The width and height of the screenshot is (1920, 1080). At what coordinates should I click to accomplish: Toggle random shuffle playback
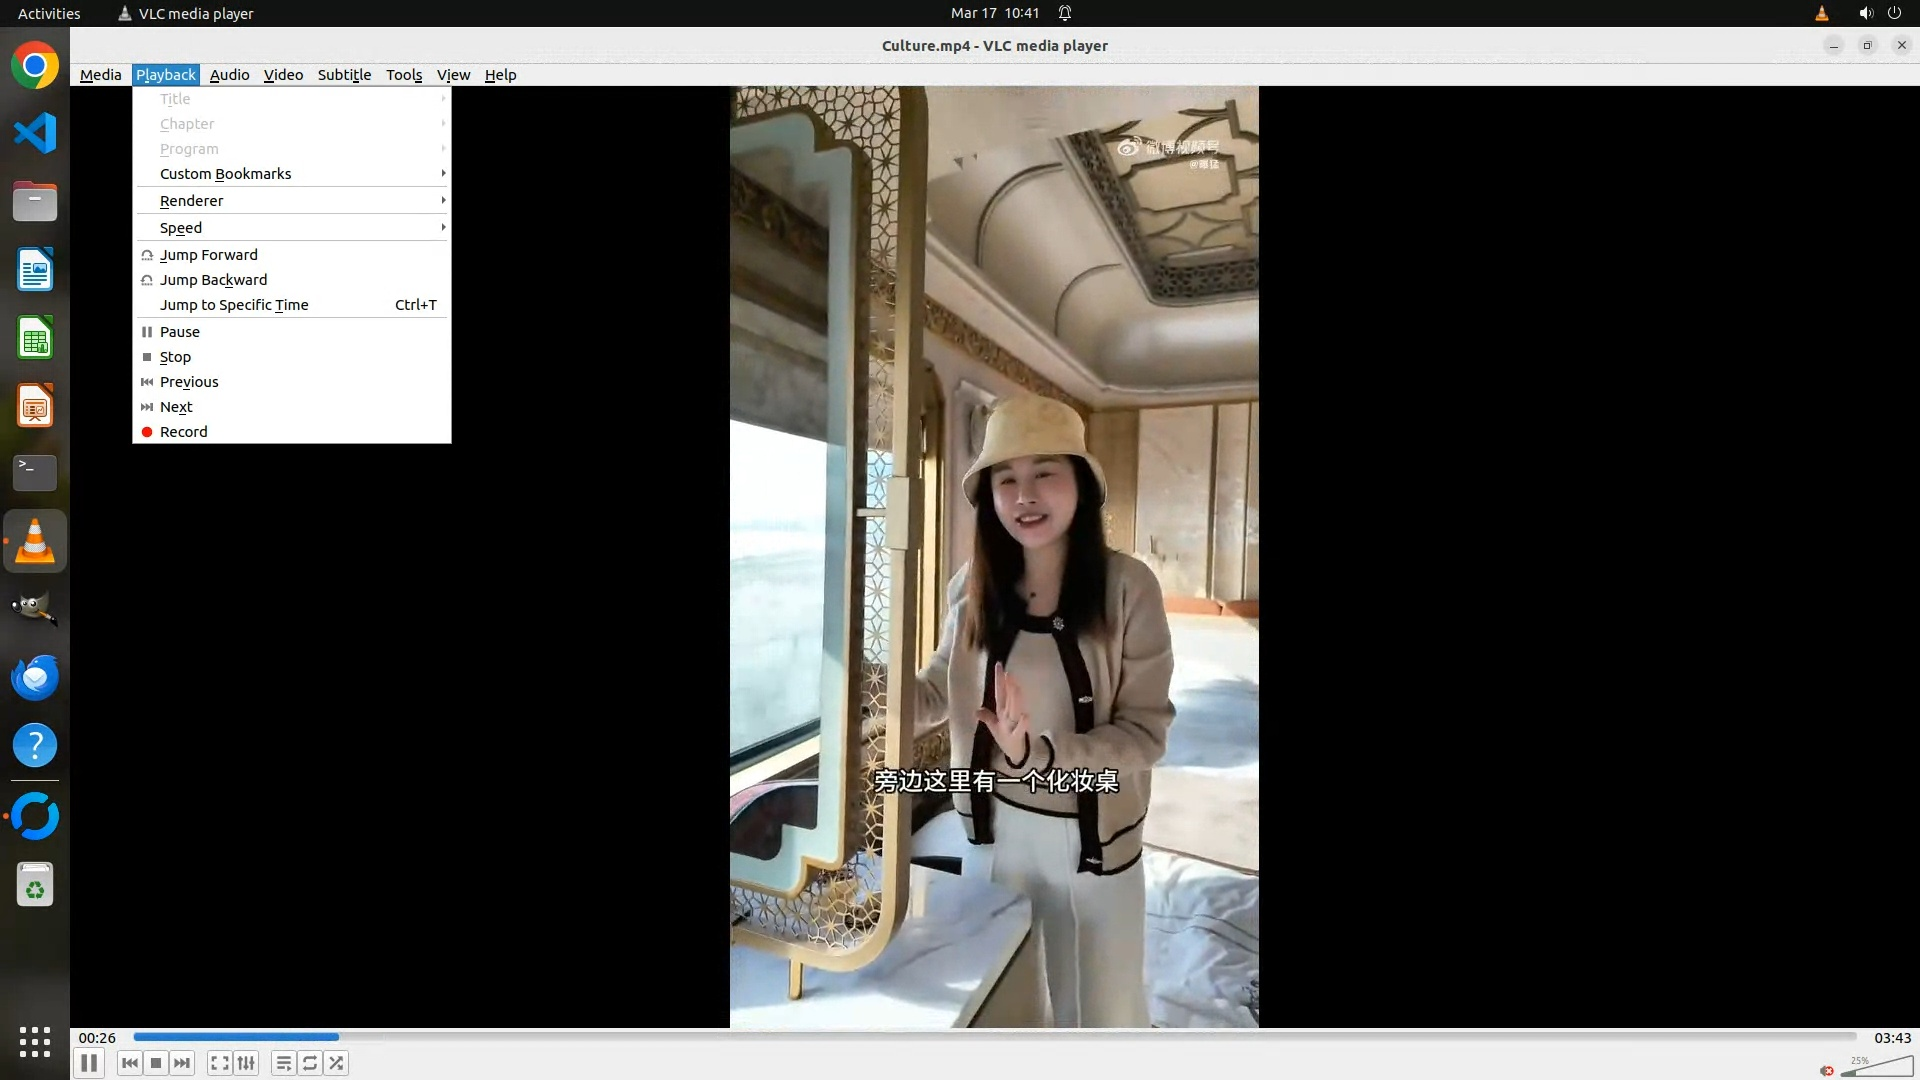(x=337, y=1063)
